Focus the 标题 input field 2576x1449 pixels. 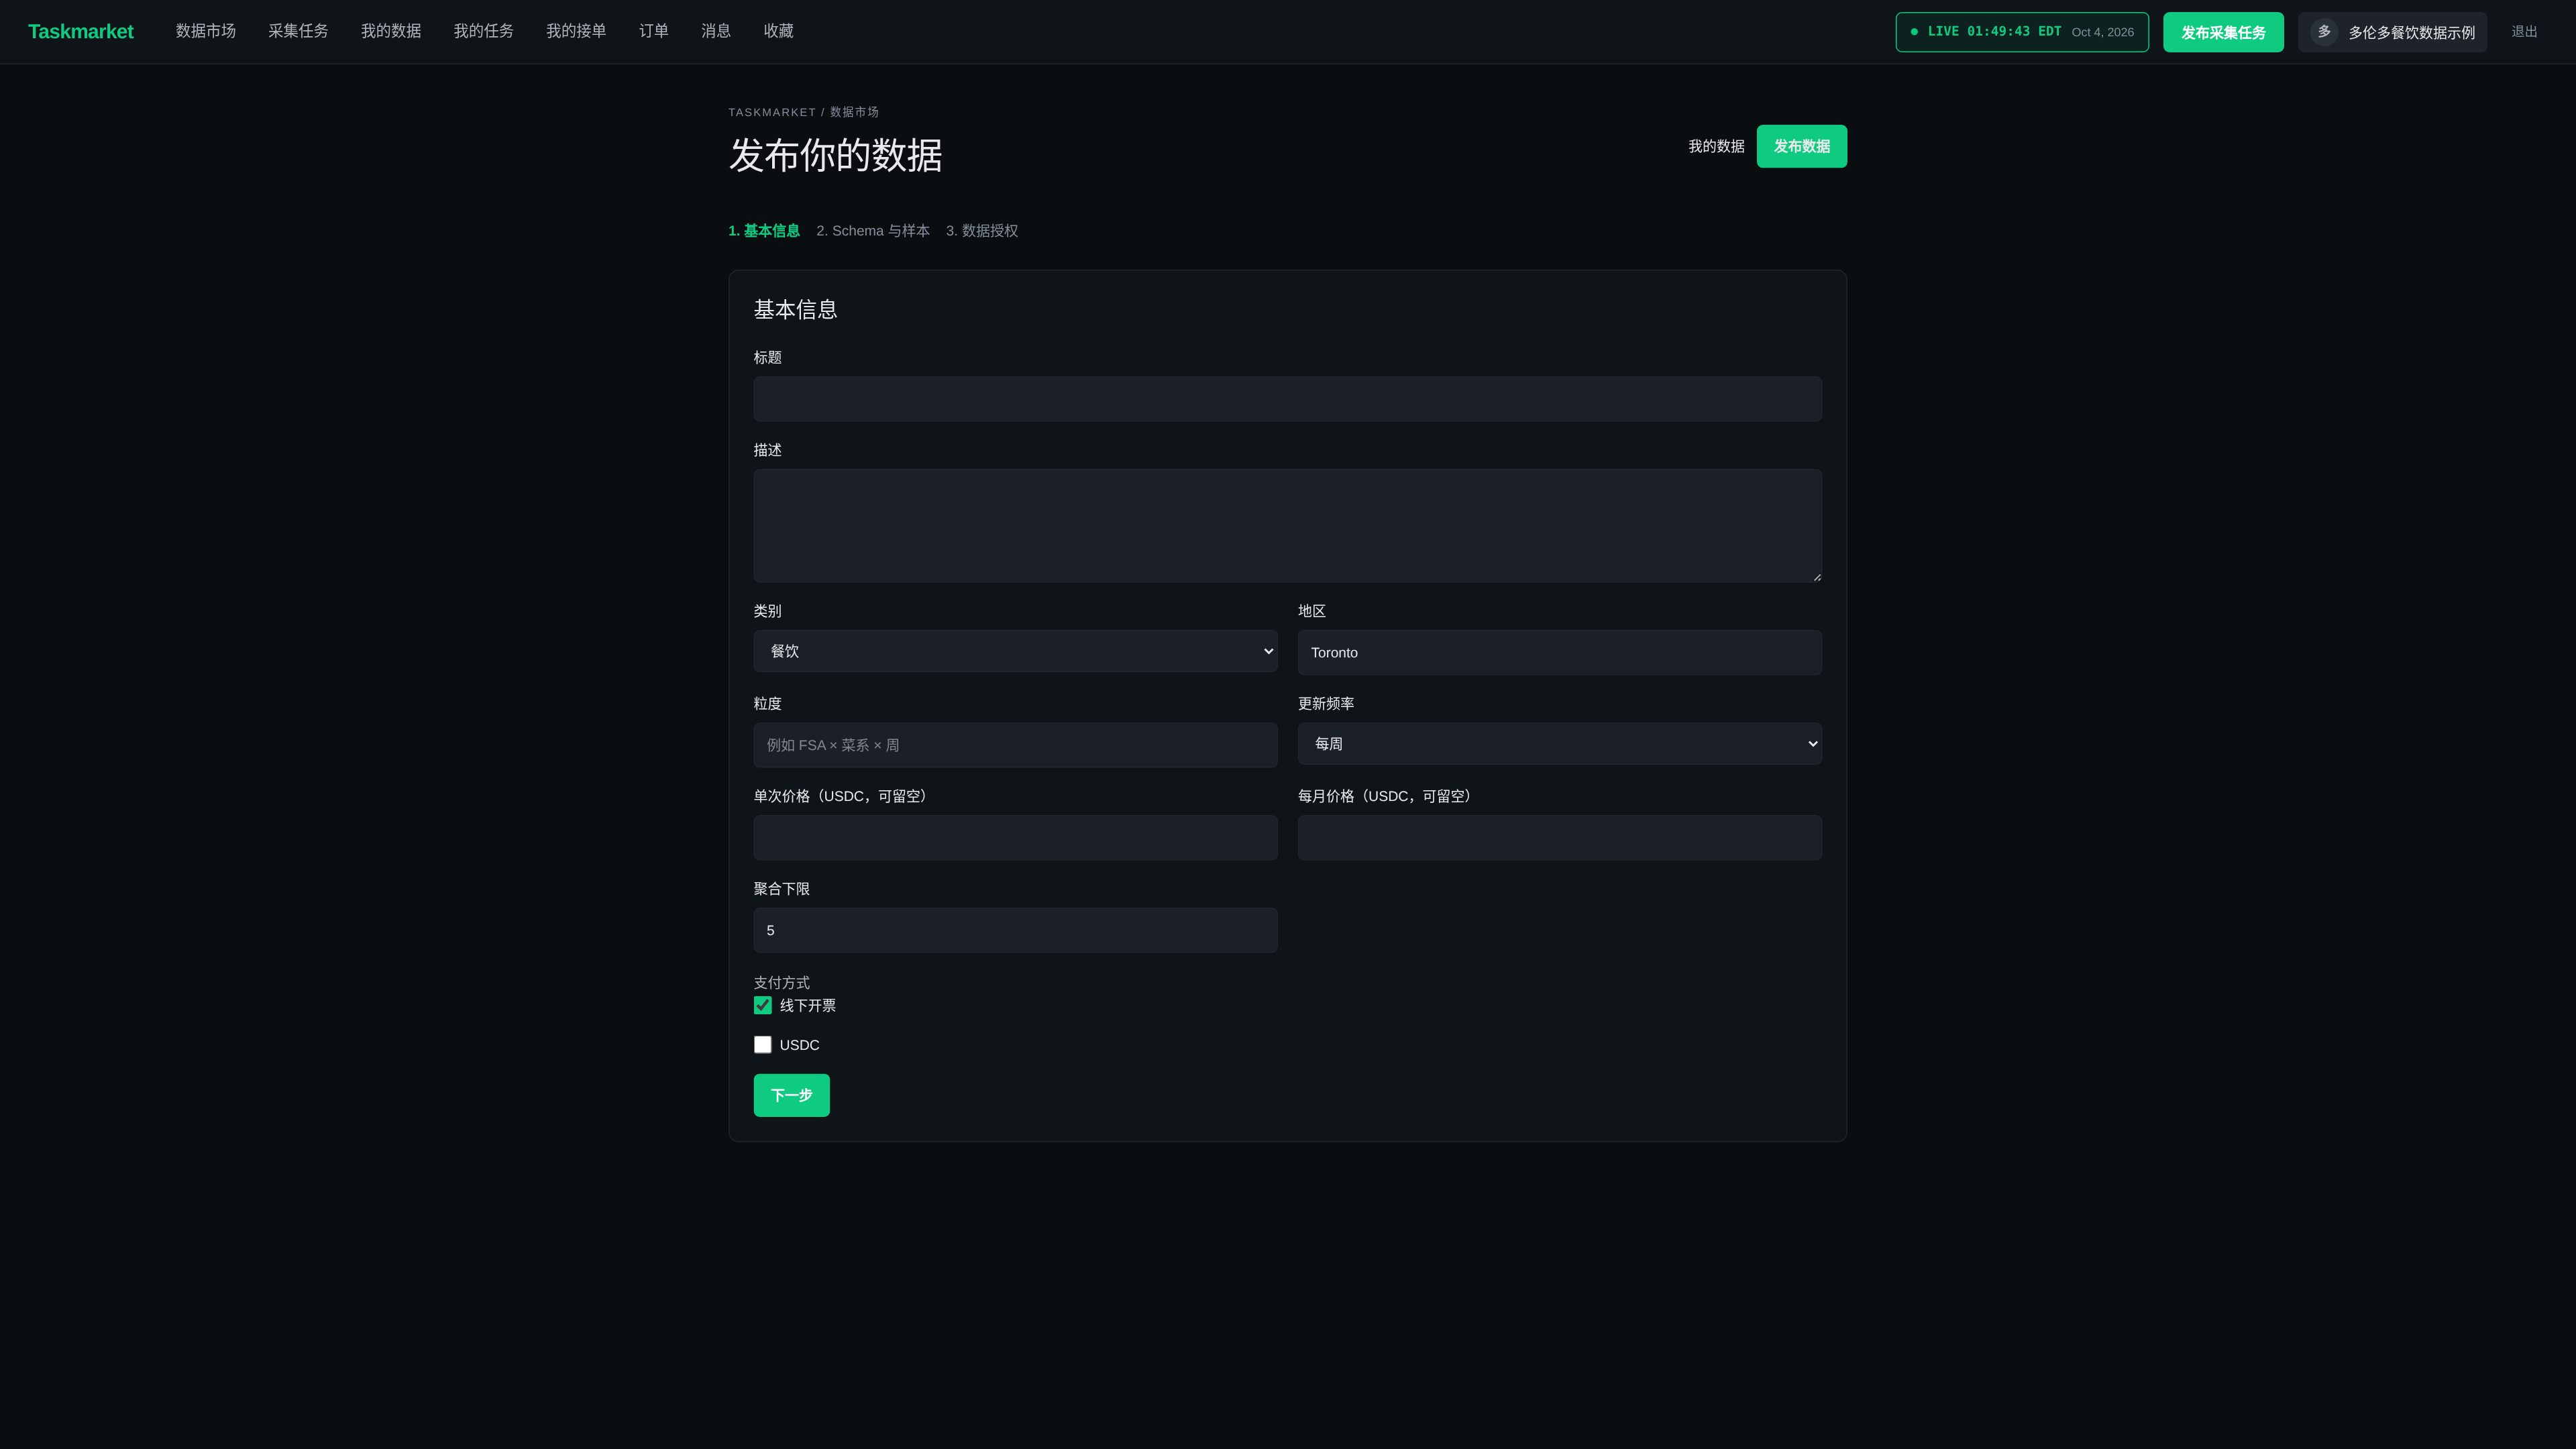[1287, 399]
